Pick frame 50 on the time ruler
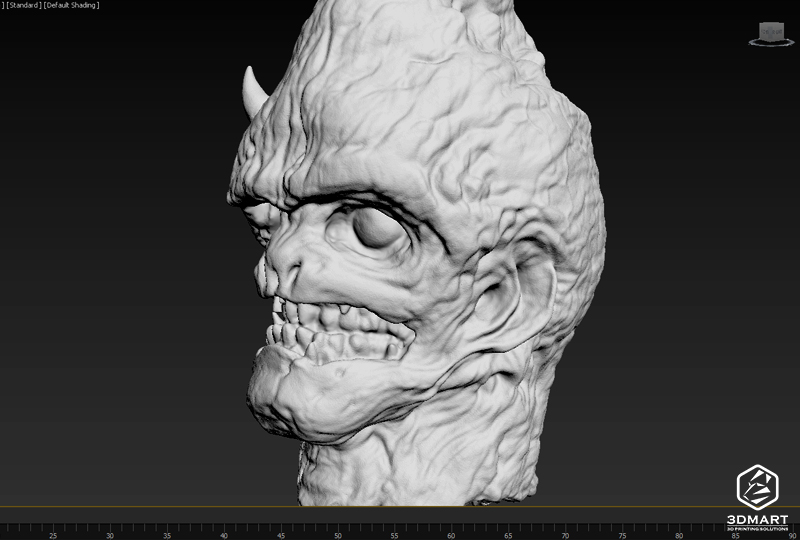 [x=337, y=529]
